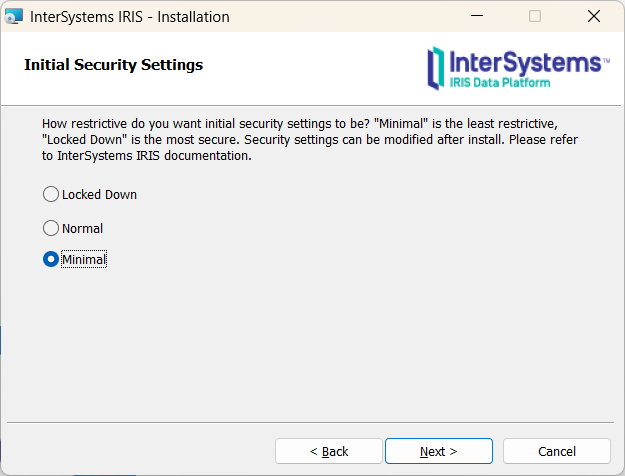Click the InterSystems wordmark in the header
The height and width of the screenshot is (476, 625).
coord(525,62)
